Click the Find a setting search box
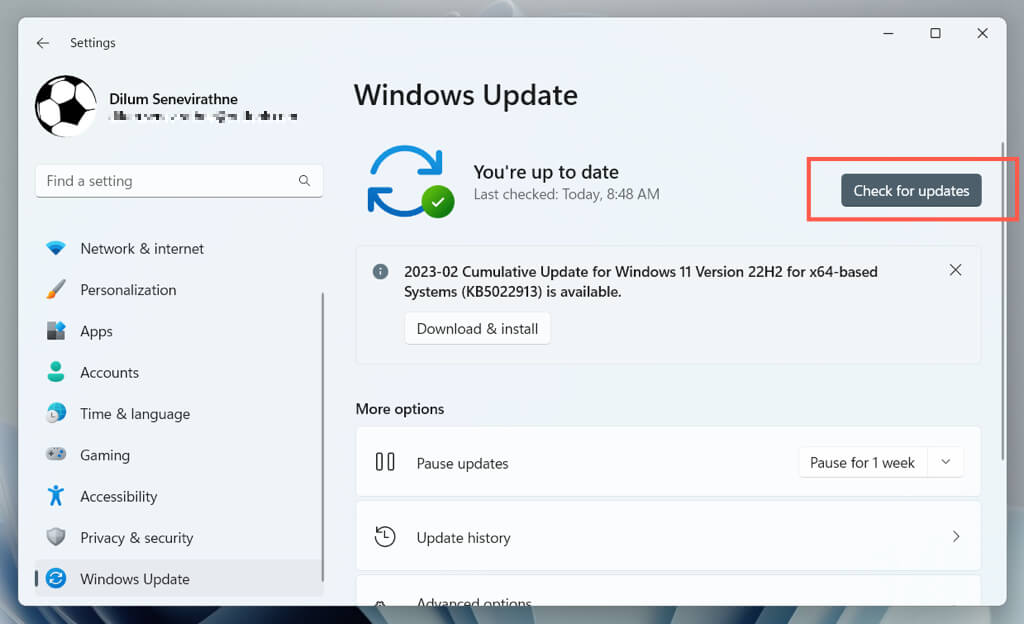Screen dimensions: 1024x624 (179, 181)
